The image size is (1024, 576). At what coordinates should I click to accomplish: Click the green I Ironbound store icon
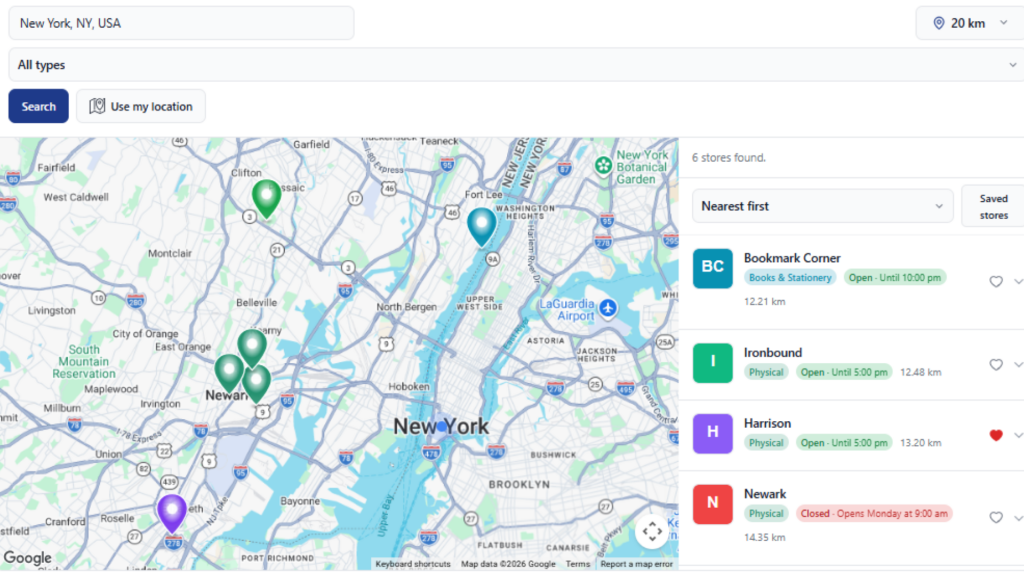pos(712,363)
